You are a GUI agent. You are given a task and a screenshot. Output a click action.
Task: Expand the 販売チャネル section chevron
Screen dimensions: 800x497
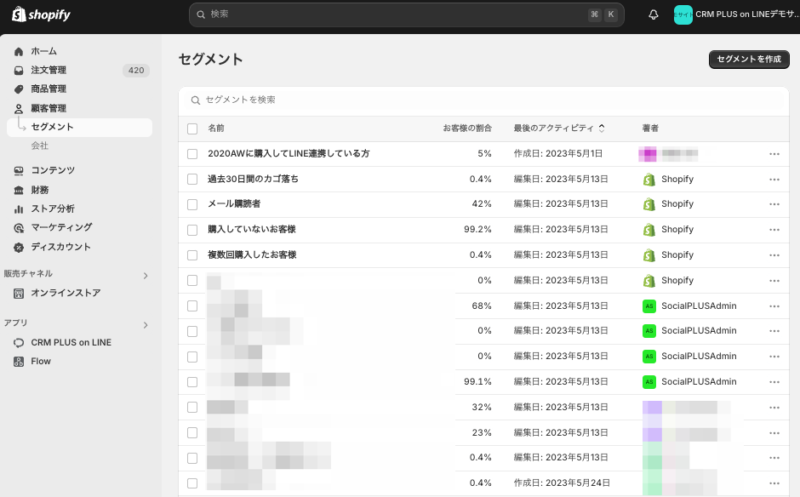(x=145, y=275)
